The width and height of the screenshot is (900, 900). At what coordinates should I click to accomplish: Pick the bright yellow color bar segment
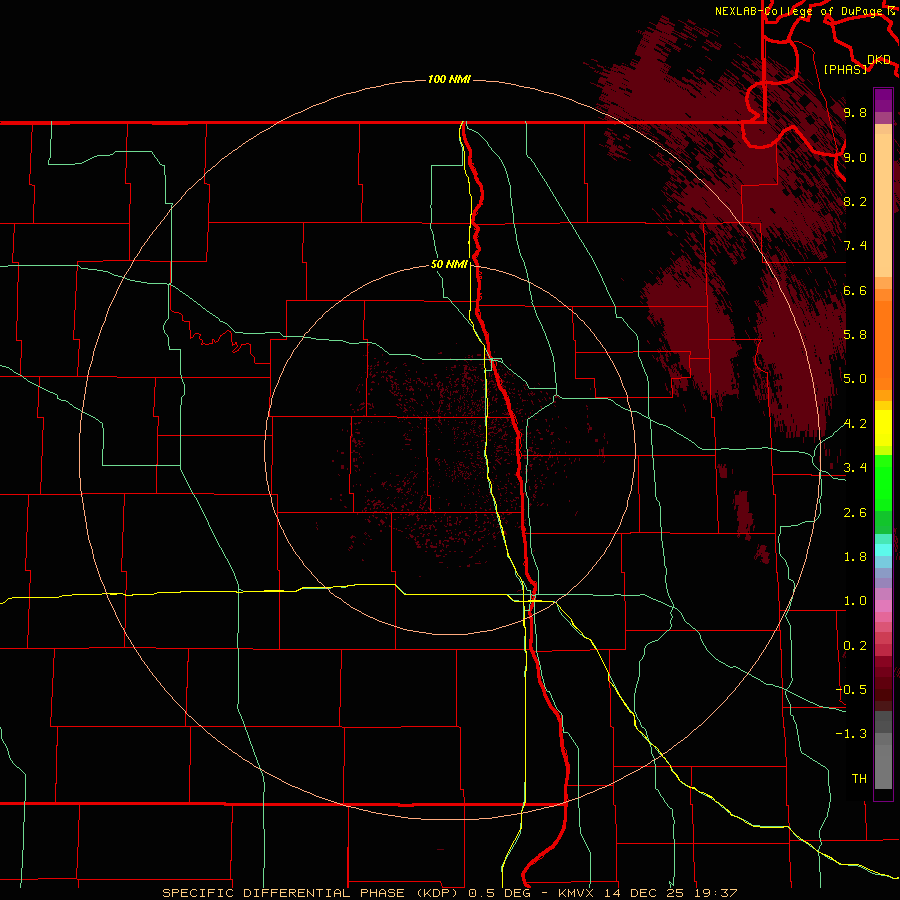point(883,428)
